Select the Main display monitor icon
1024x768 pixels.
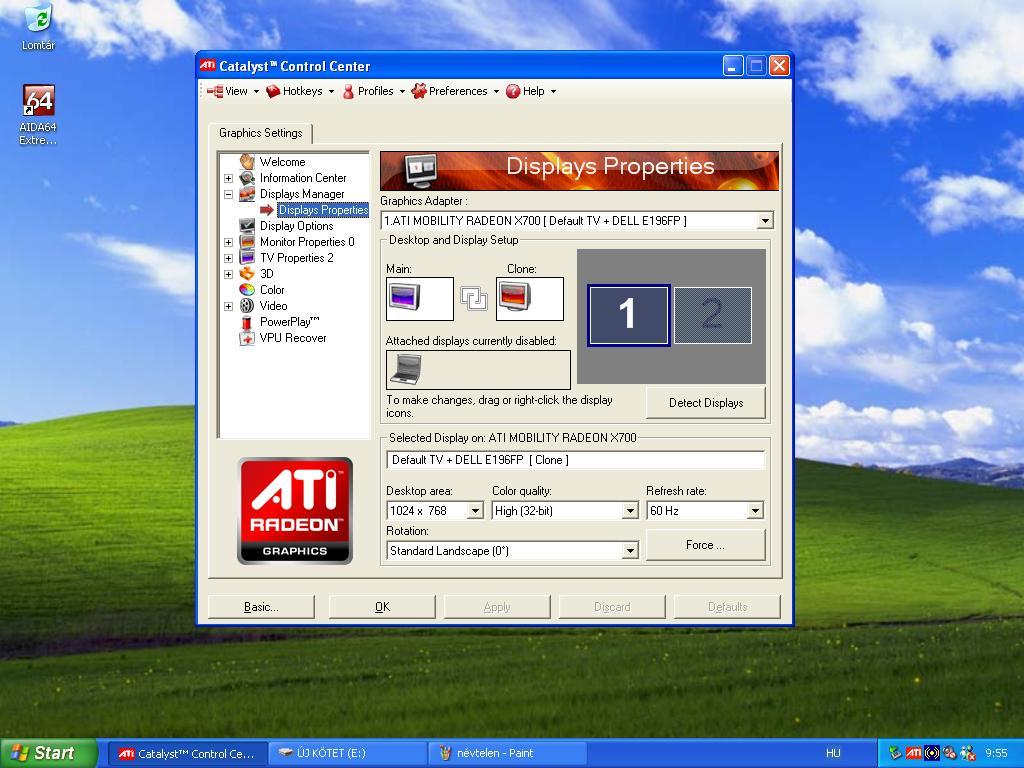(404, 298)
